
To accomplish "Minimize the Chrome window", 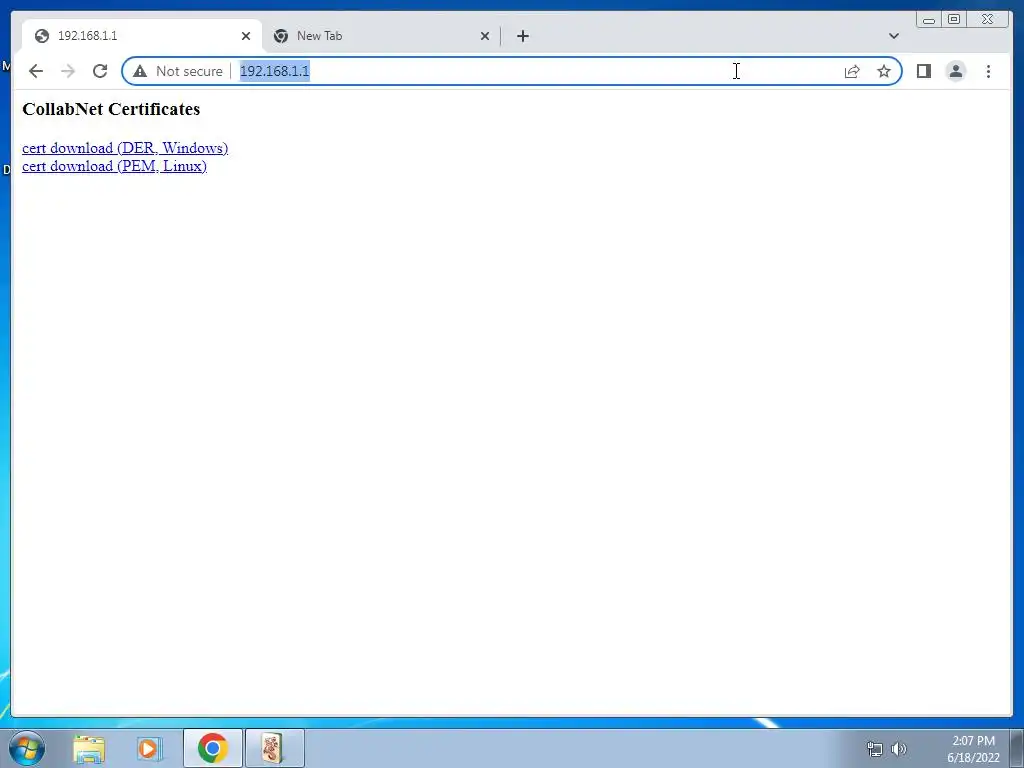I will pyautogui.click(x=929, y=20).
